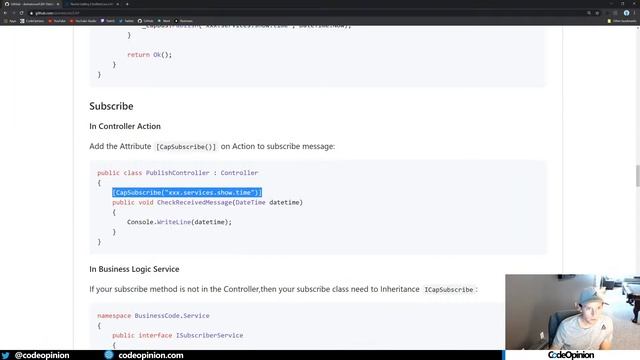Click the highlighted CapSubscribe attribute line
Image resolution: width=640 pixels, height=360 pixels.
point(187,192)
